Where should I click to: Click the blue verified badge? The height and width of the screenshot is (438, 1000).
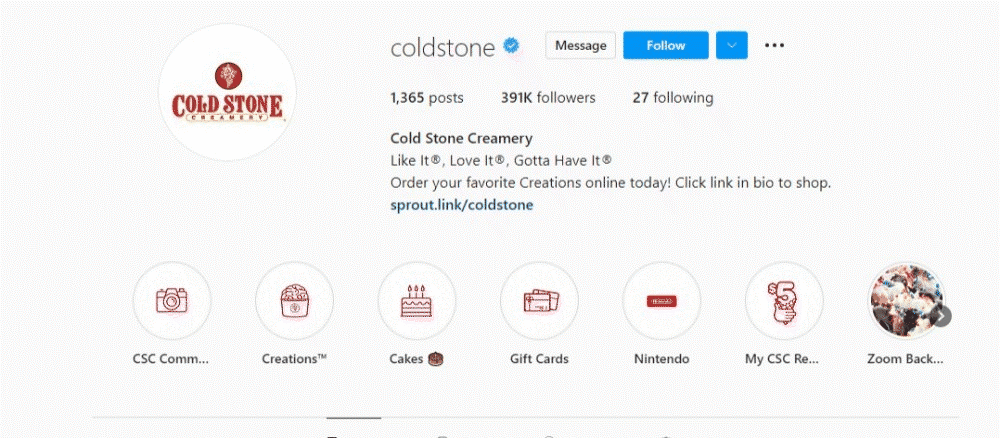point(511,45)
